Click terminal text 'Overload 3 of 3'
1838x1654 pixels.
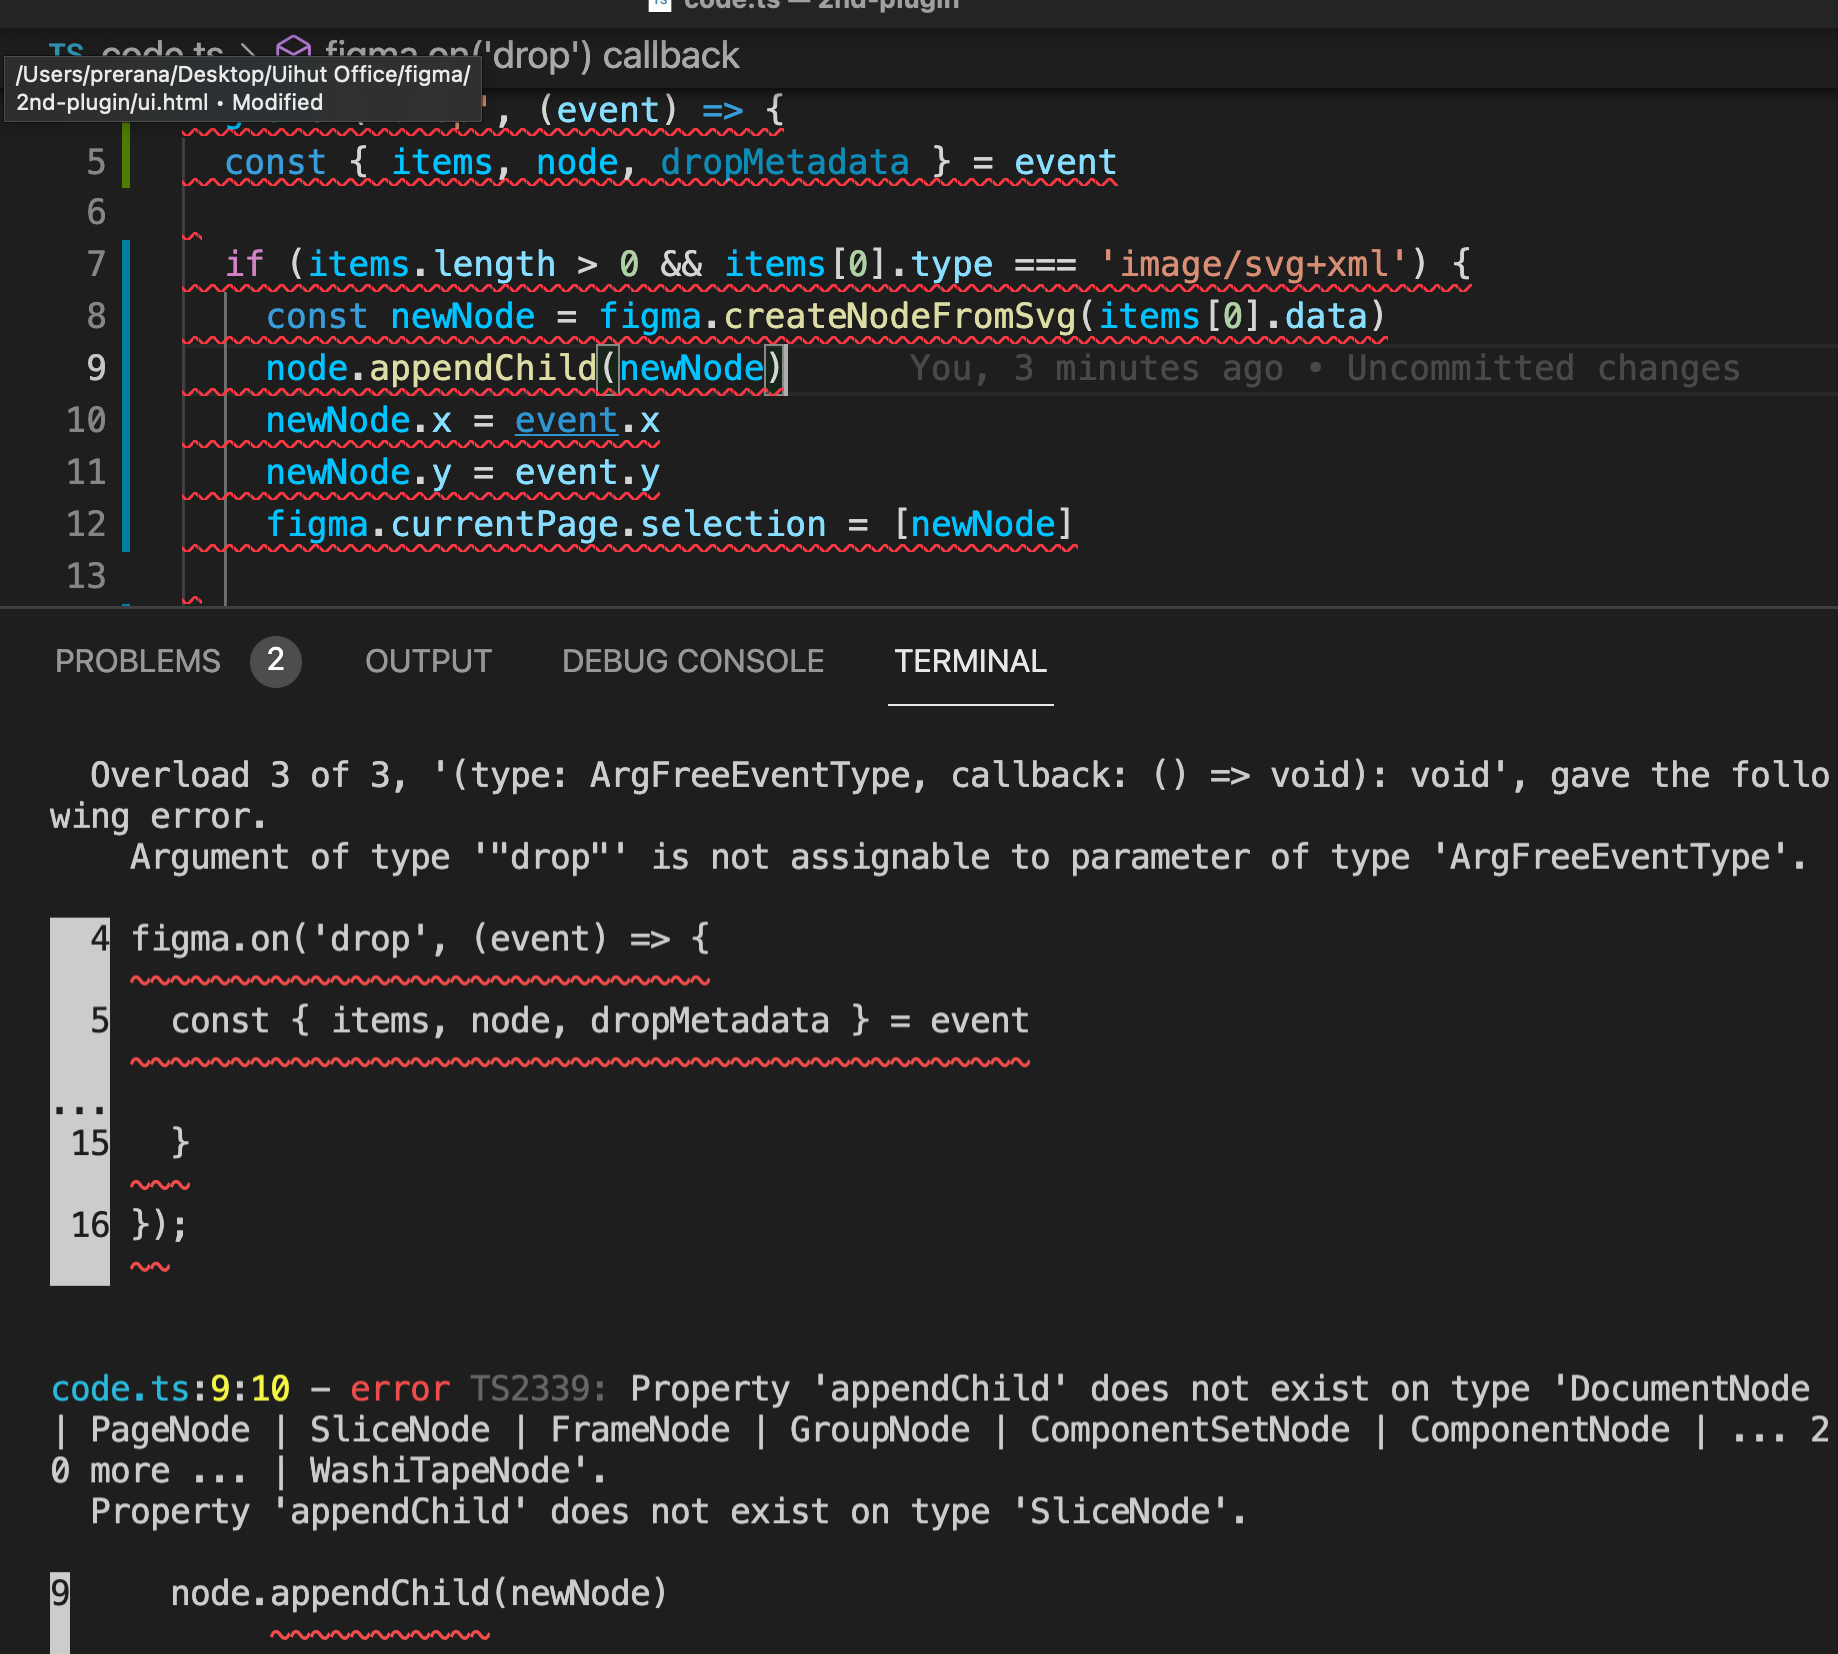click(x=239, y=775)
